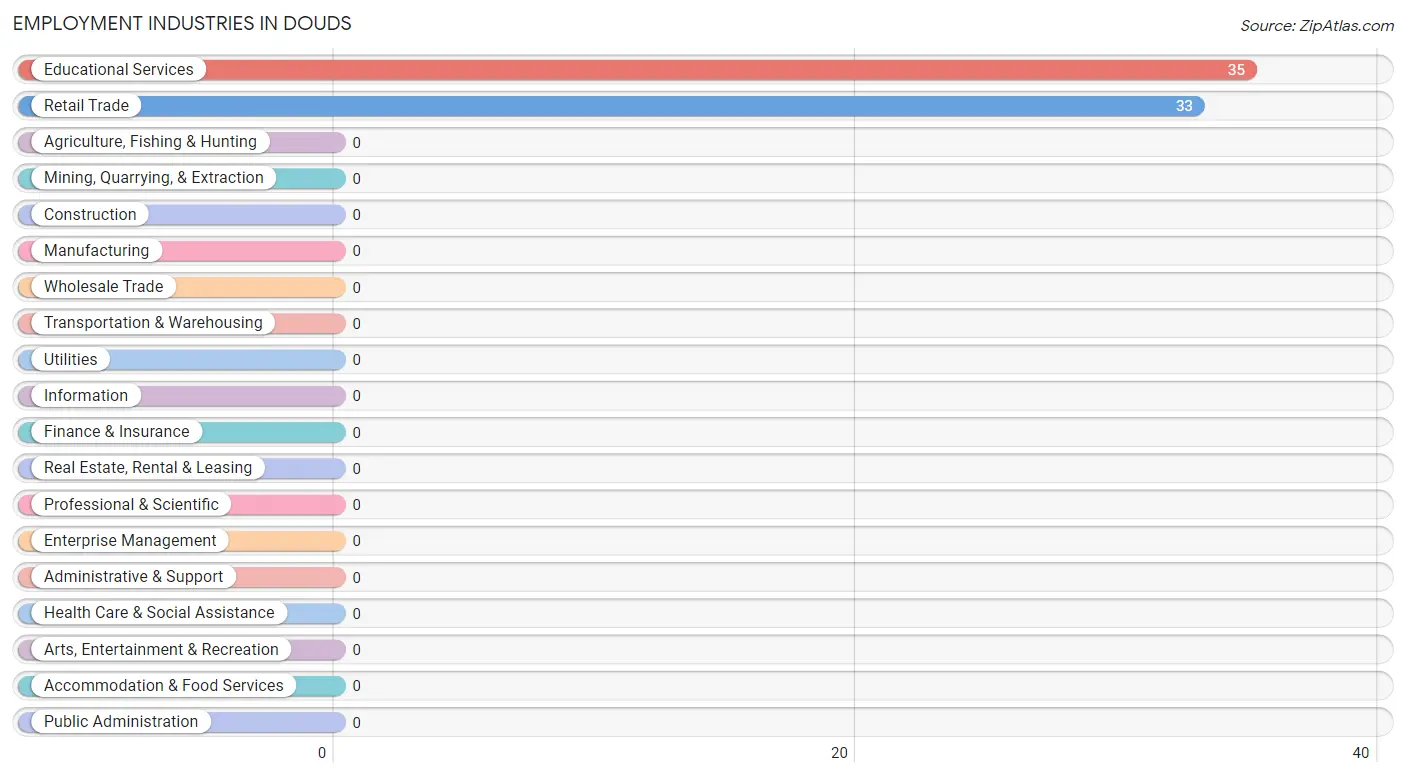The height and width of the screenshot is (777, 1406).
Task: Click the 0 value beside Public Administration
Action: [x=356, y=723]
